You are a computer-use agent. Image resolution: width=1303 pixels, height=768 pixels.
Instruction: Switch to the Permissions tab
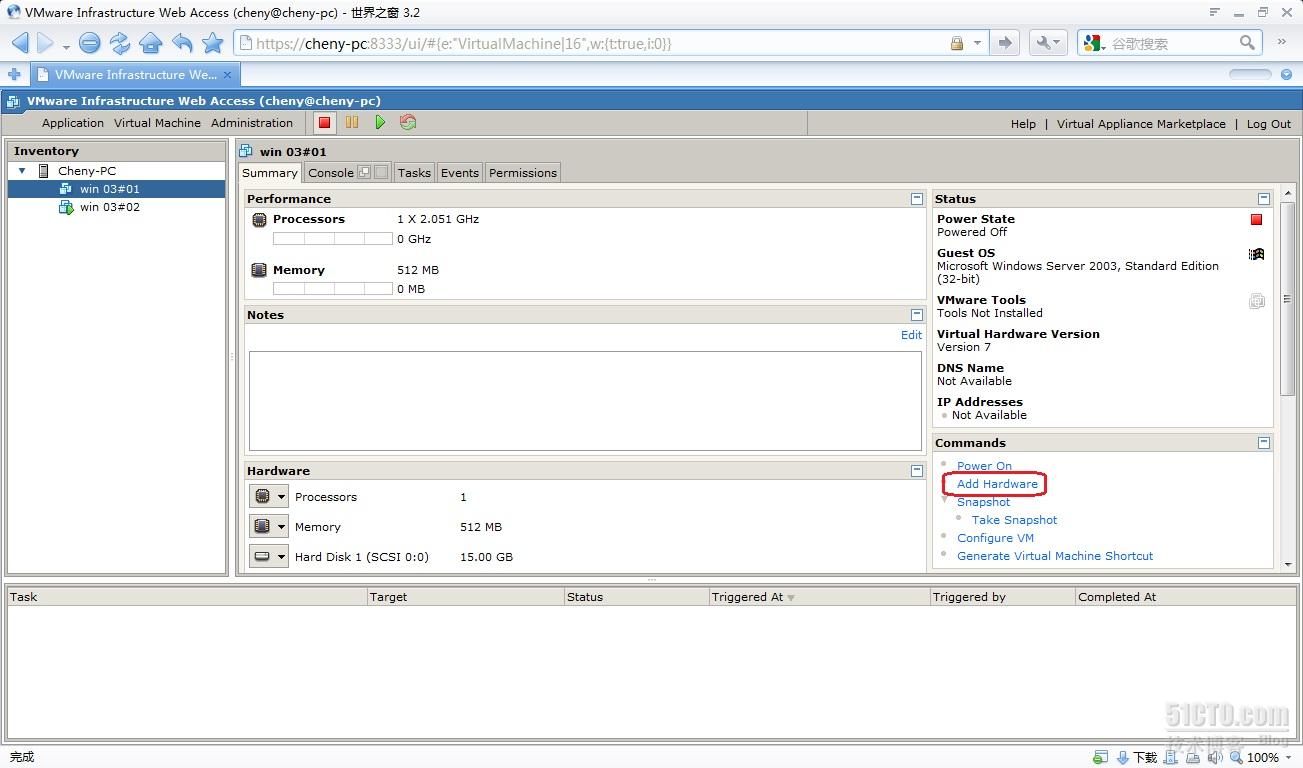[x=523, y=173]
